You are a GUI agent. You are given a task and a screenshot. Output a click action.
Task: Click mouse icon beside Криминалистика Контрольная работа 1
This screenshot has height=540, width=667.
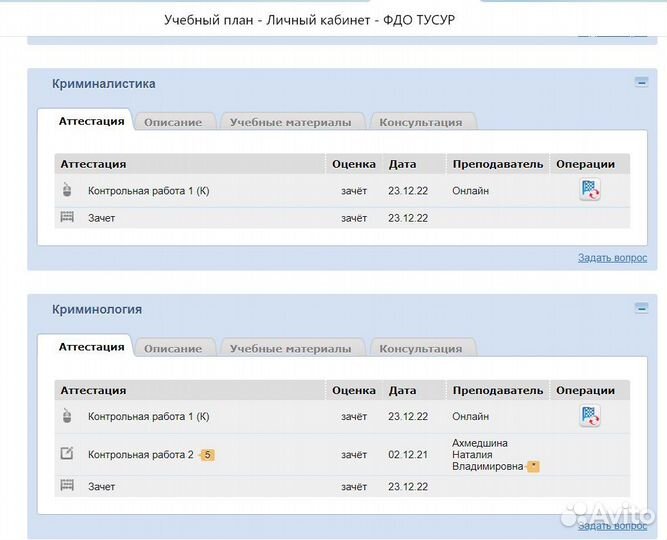point(67,190)
